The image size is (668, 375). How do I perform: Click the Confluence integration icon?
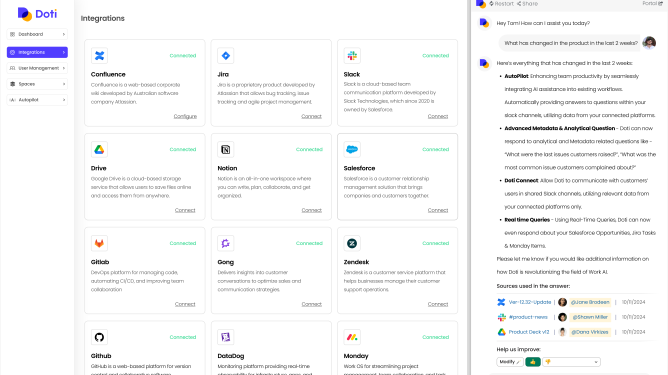click(x=99, y=55)
